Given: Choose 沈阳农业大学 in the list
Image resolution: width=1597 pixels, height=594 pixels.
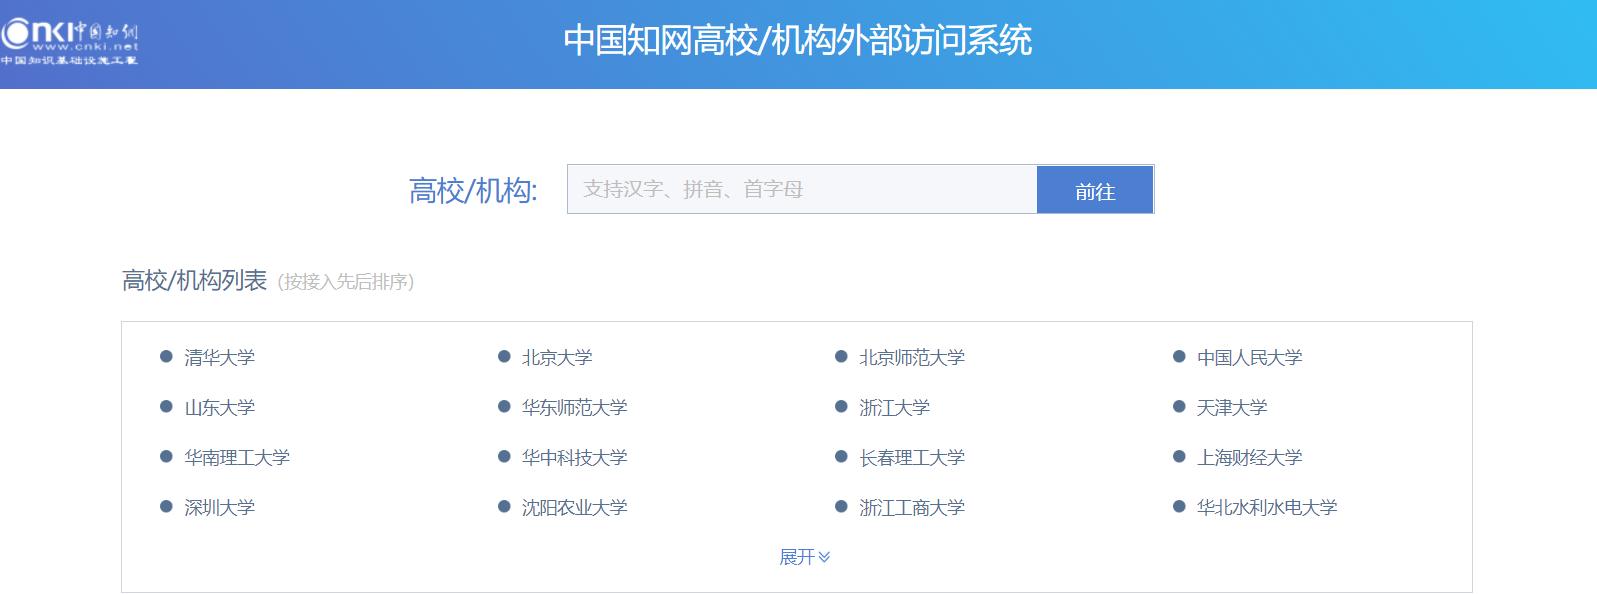Looking at the screenshot, I should pyautogui.click(x=574, y=507).
